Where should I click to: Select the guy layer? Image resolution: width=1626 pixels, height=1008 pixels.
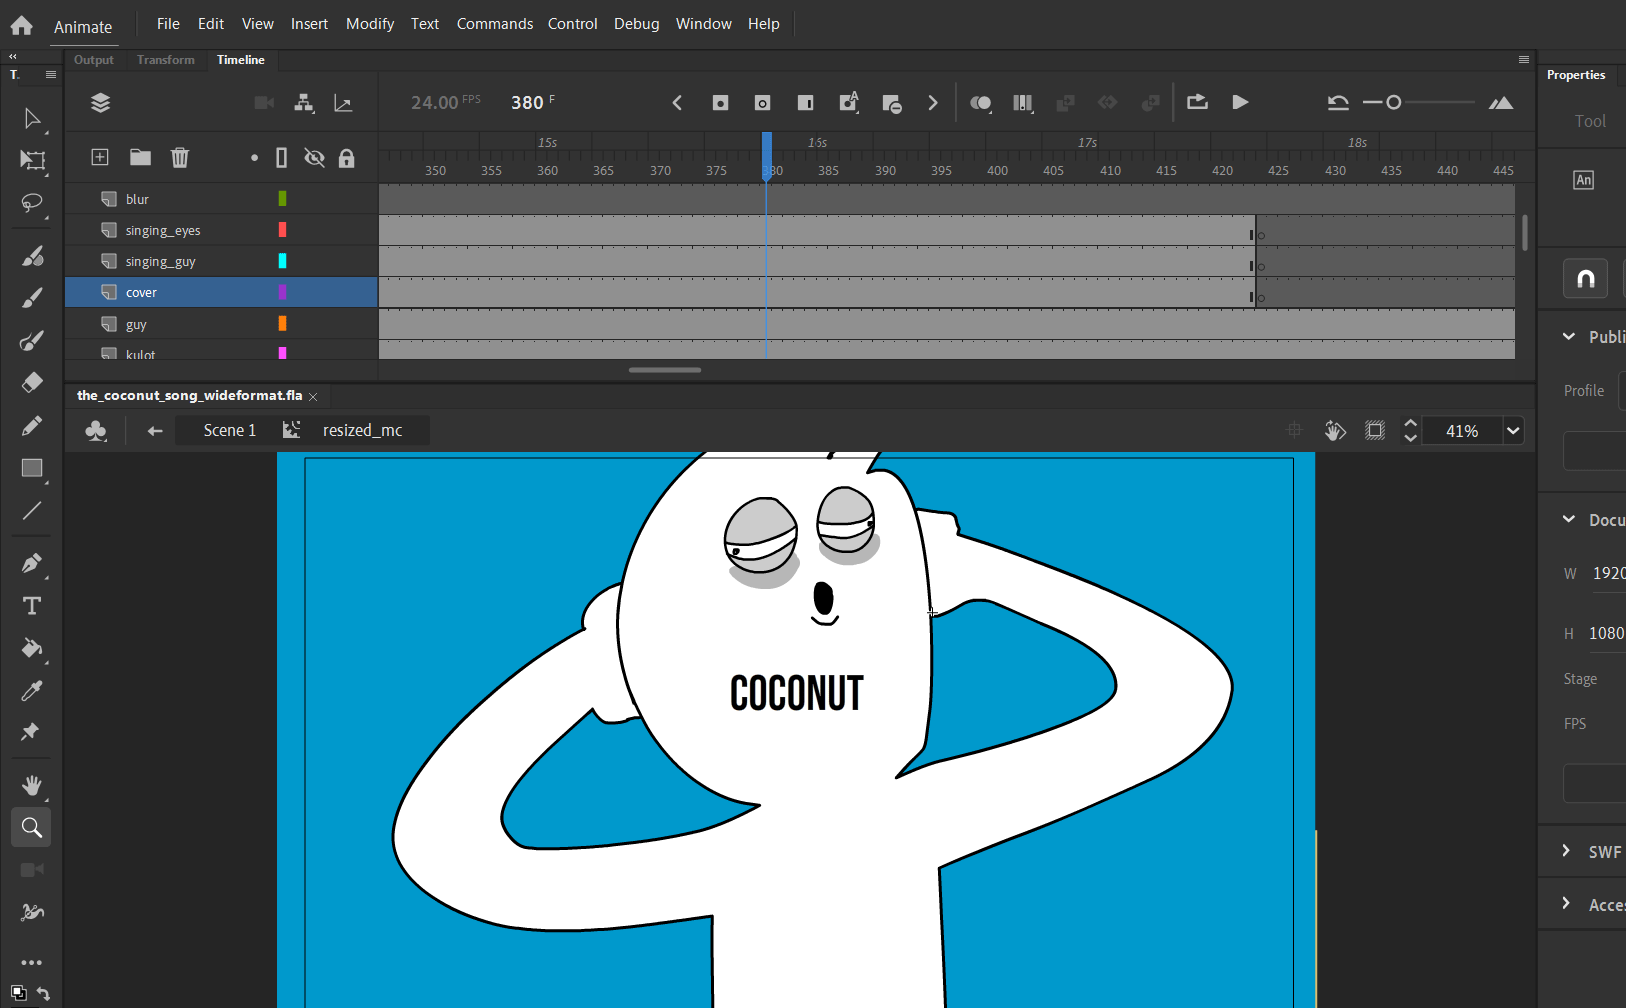(221, 324)
